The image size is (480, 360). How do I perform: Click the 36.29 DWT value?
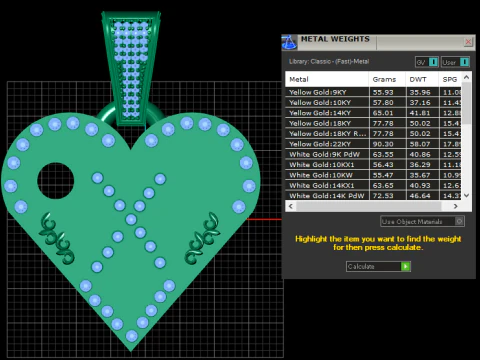click(x=420, y=165)
